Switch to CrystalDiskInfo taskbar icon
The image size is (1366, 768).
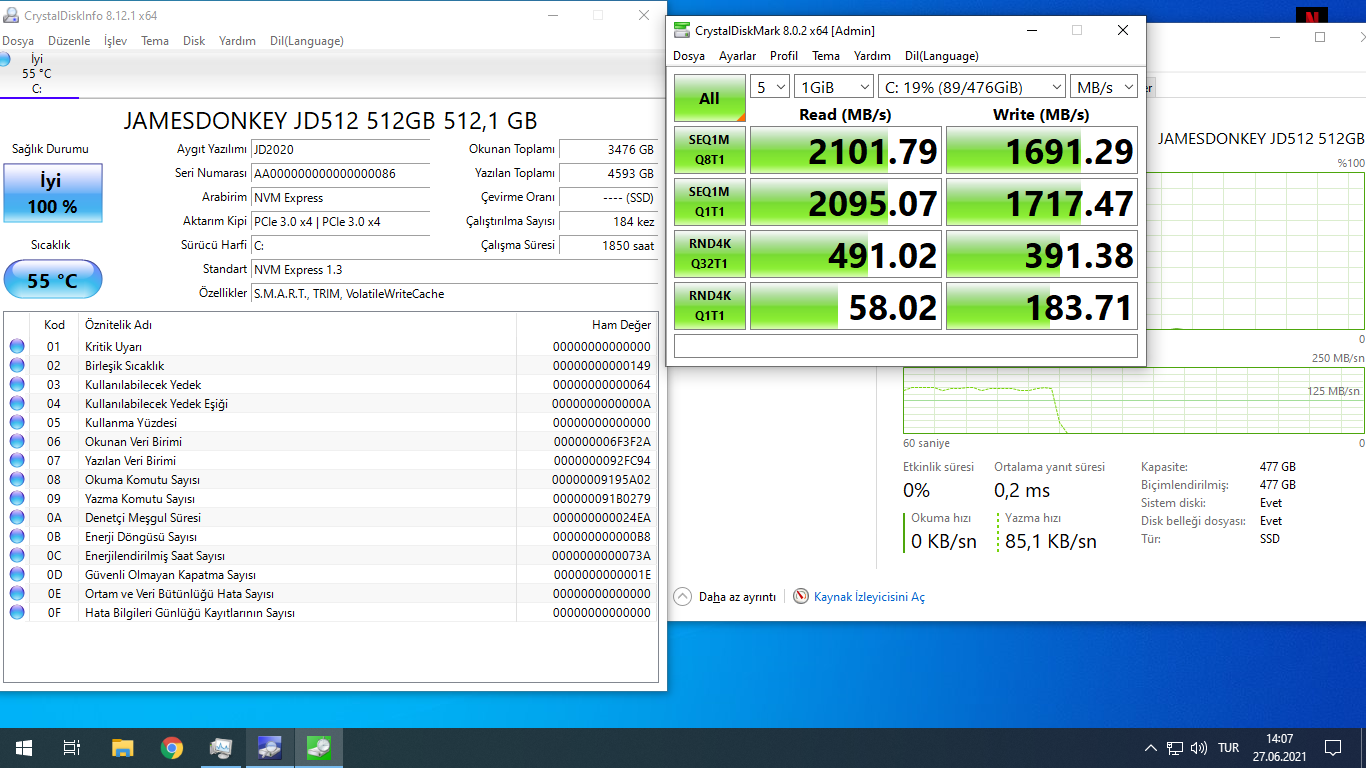tap(270, 748)
